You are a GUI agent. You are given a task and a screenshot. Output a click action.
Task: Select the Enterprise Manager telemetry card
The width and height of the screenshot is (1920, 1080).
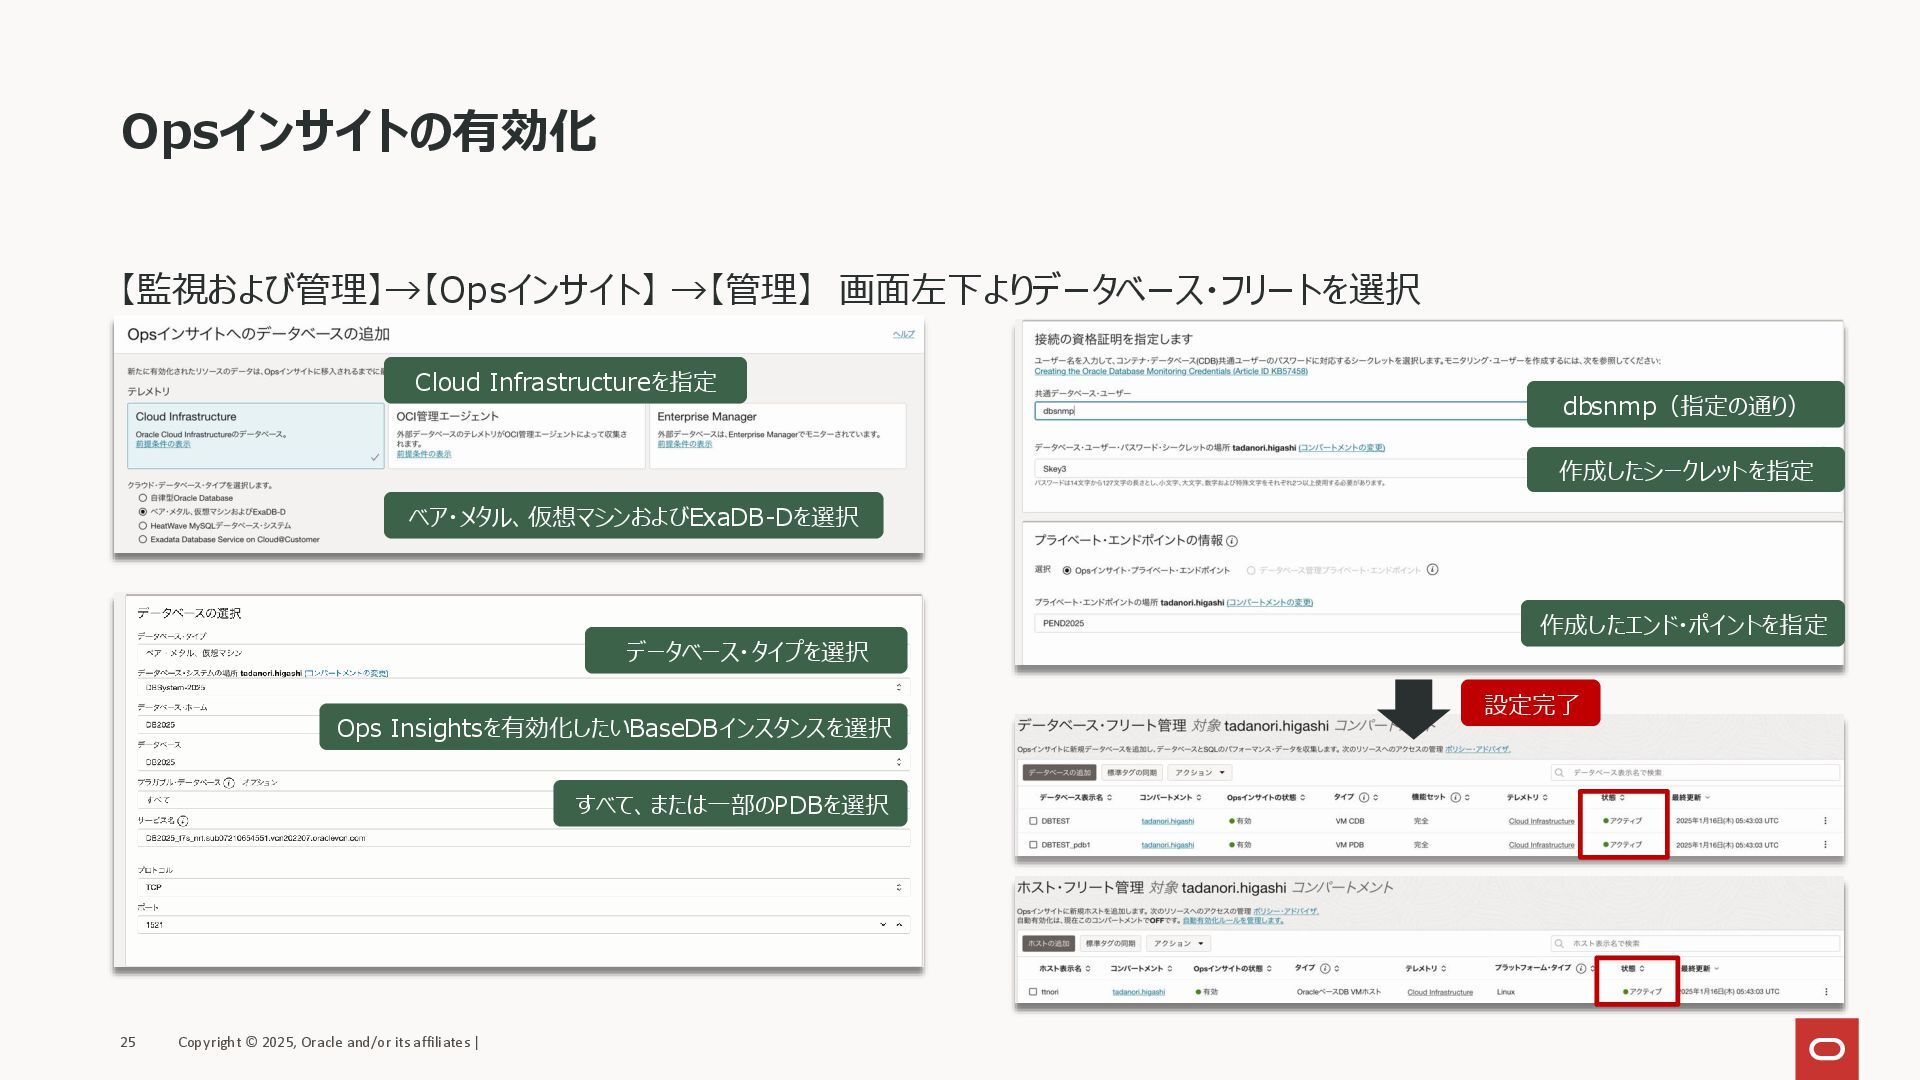click(778, 436)
